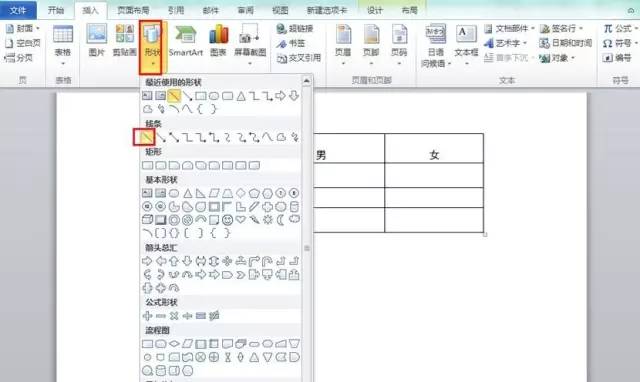The height and width of the screenshot is (382, 640).
Task: Insert the Smiley Face basic shape
Action: pyautogui.click(x=227, y=220)
